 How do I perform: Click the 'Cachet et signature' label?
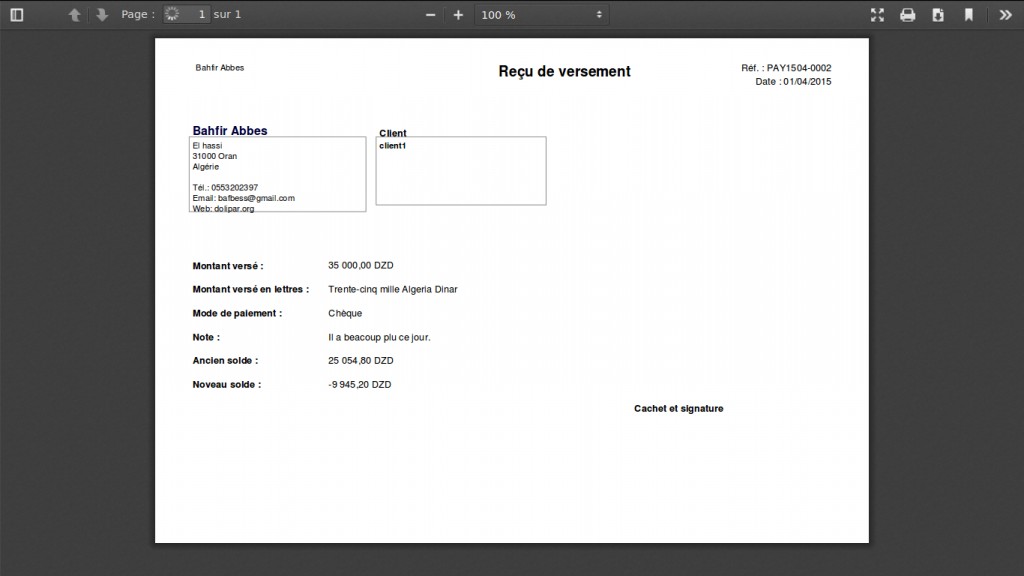(x=678, y=409)
